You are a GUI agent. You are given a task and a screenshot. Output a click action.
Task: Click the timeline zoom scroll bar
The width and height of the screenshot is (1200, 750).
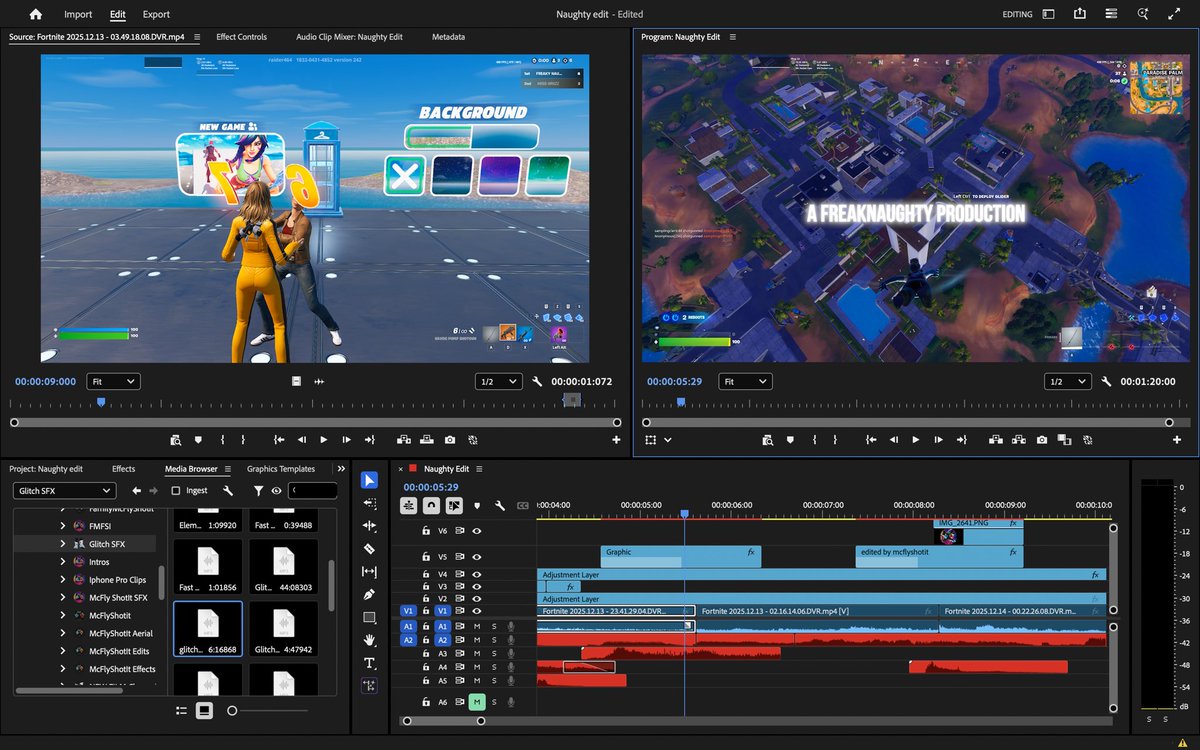click(443, 720)
